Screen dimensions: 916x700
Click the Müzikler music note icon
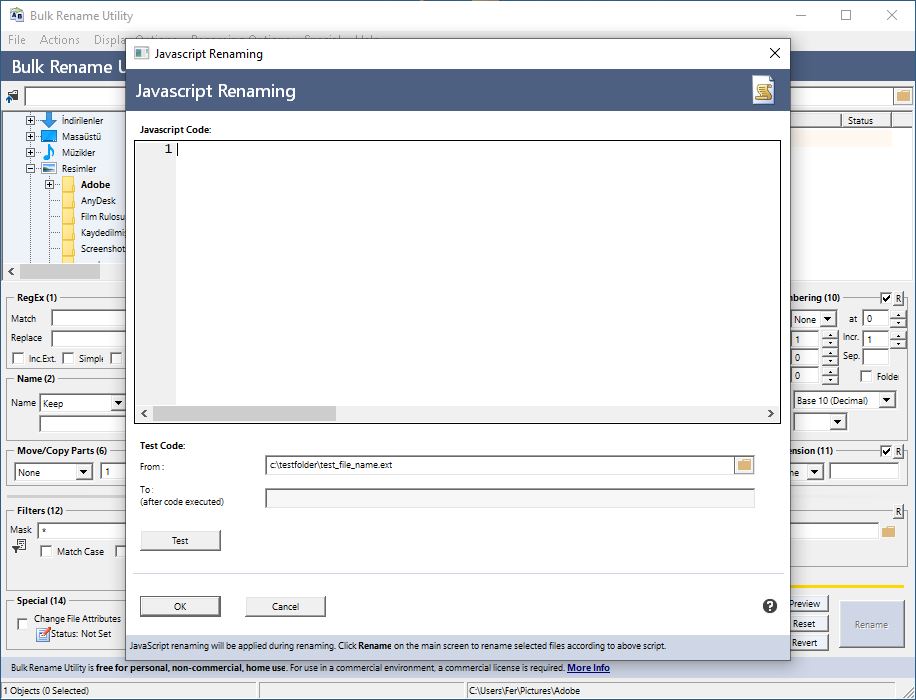point(49,152)
